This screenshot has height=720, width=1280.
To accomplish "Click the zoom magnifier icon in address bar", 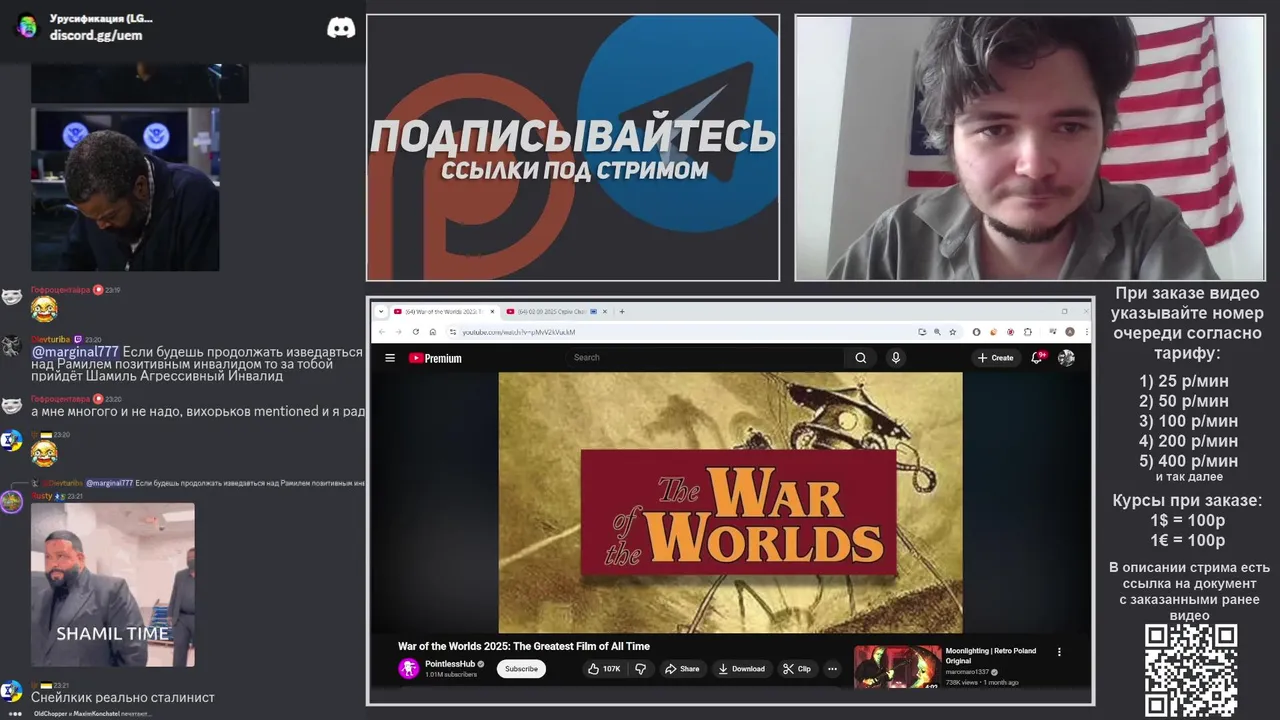I will click(937, 332).
